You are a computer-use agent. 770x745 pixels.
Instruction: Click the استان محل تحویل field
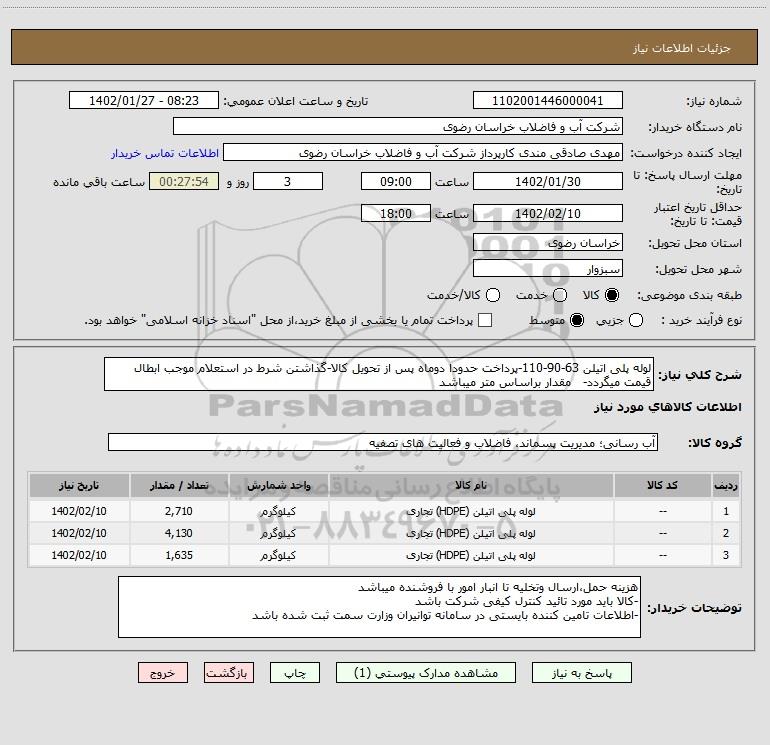pos(548,243)
